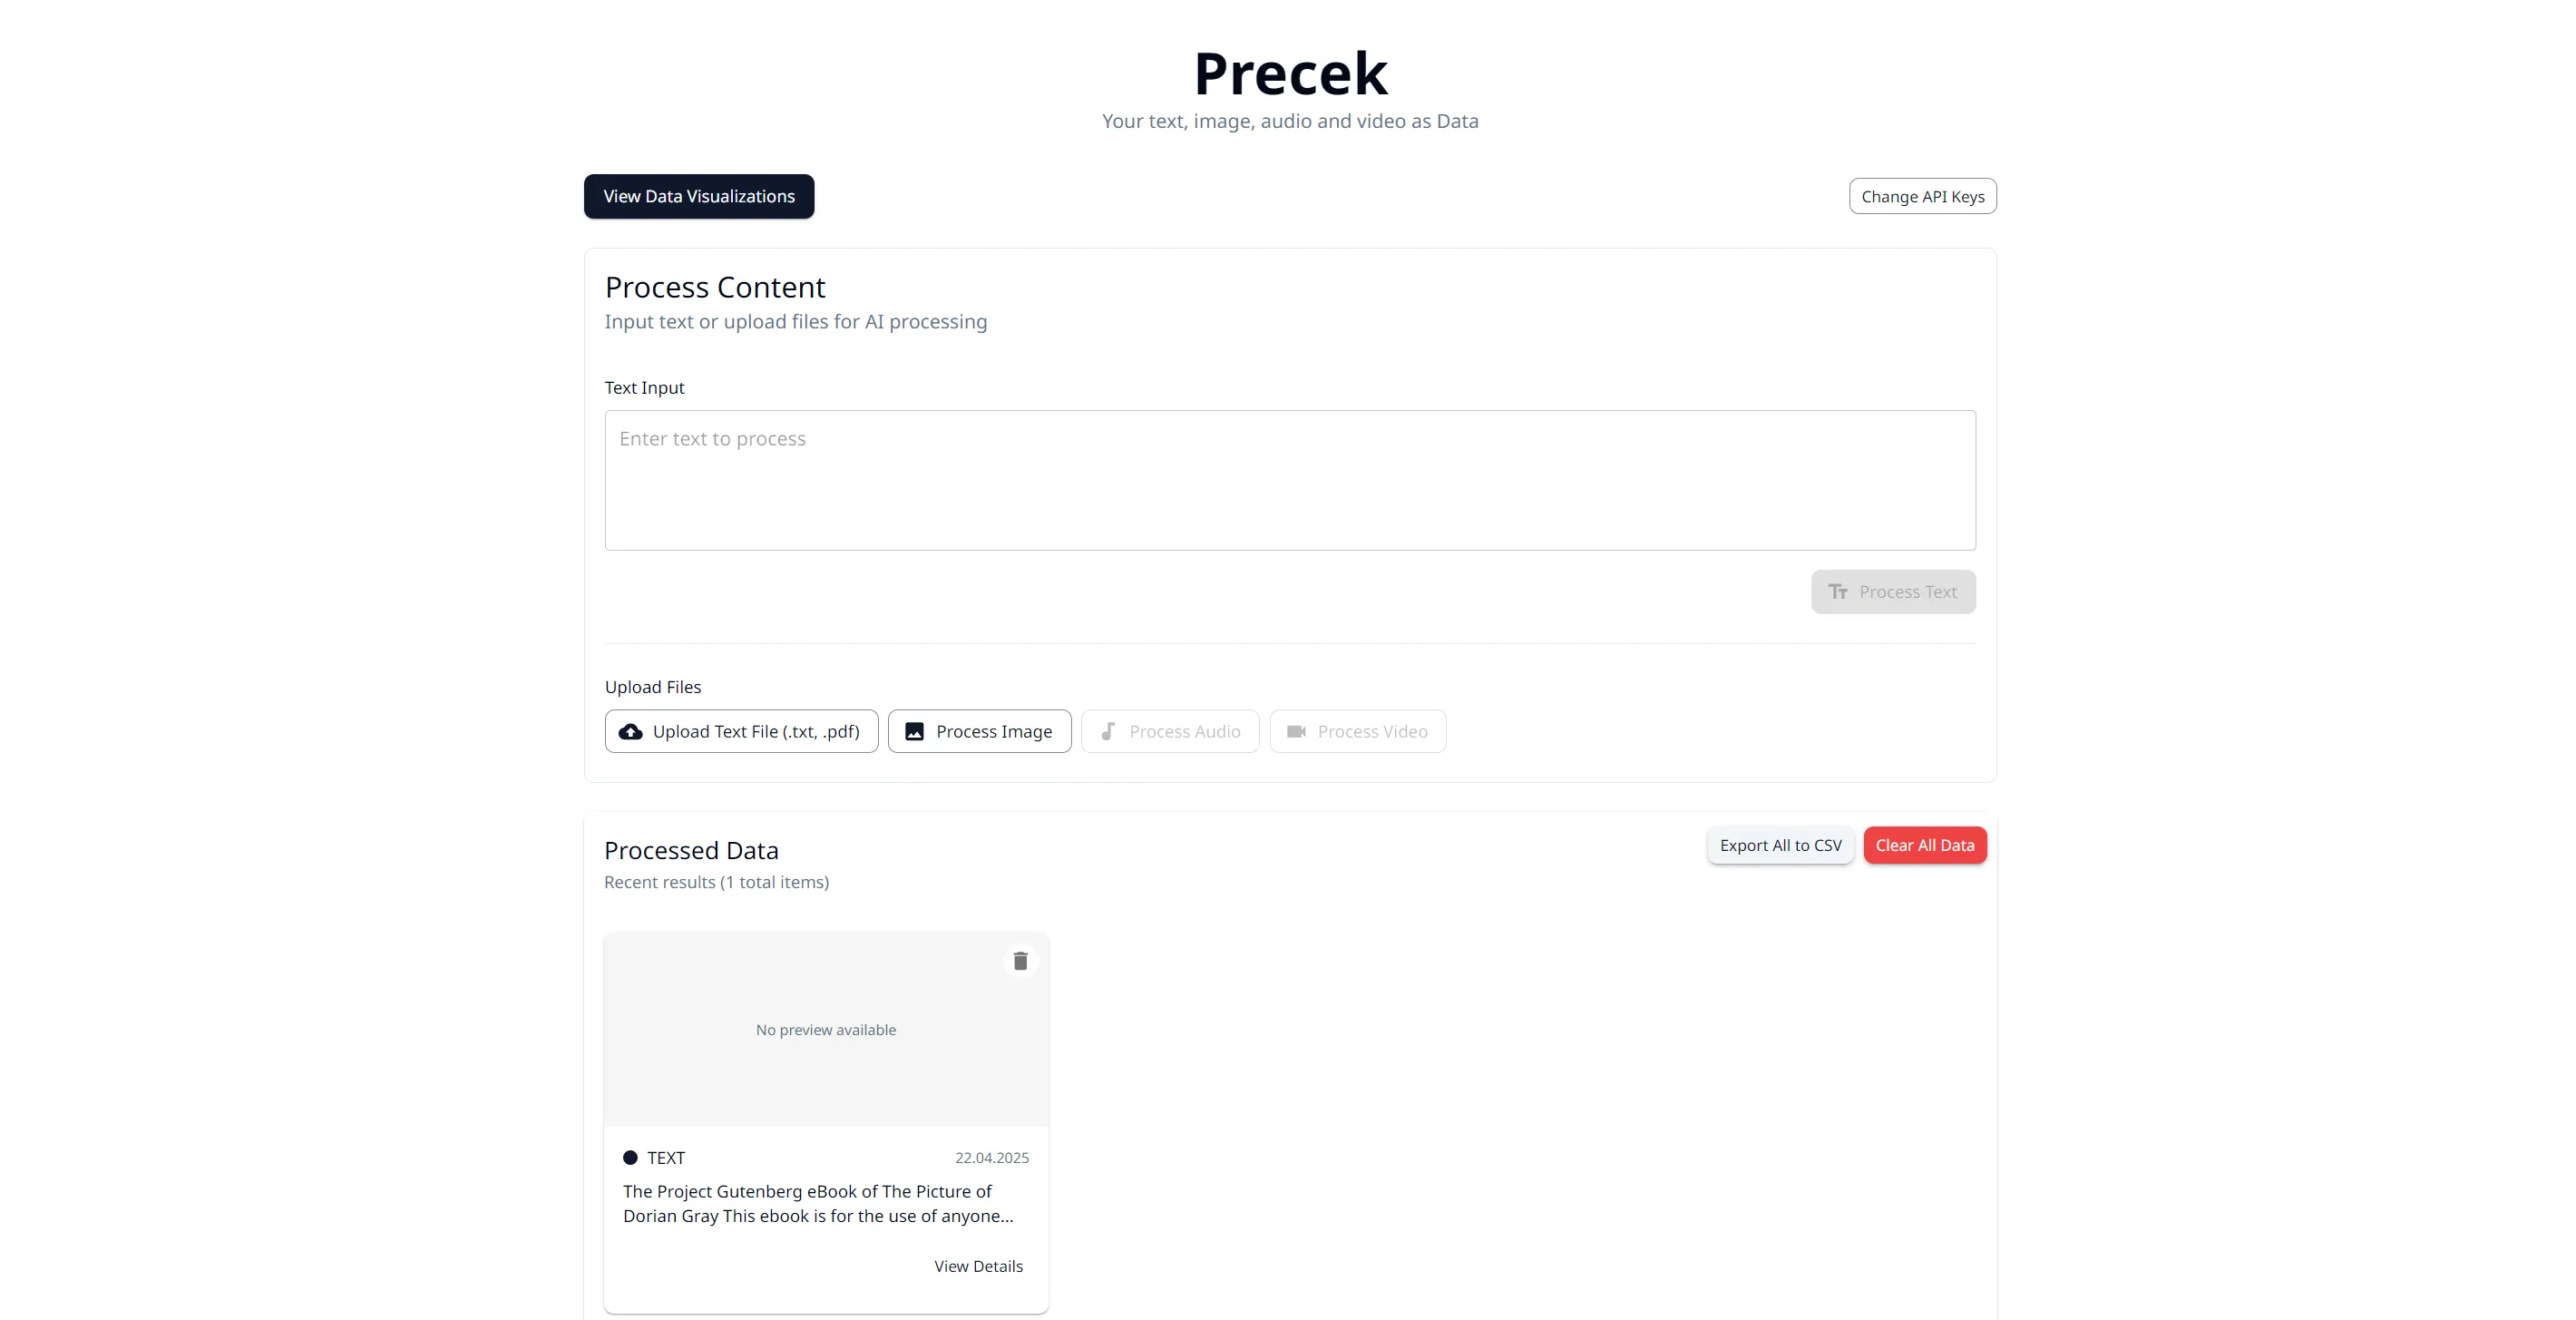
Task: Click the text format icon in Process Text
Action: pos(1838,592)
